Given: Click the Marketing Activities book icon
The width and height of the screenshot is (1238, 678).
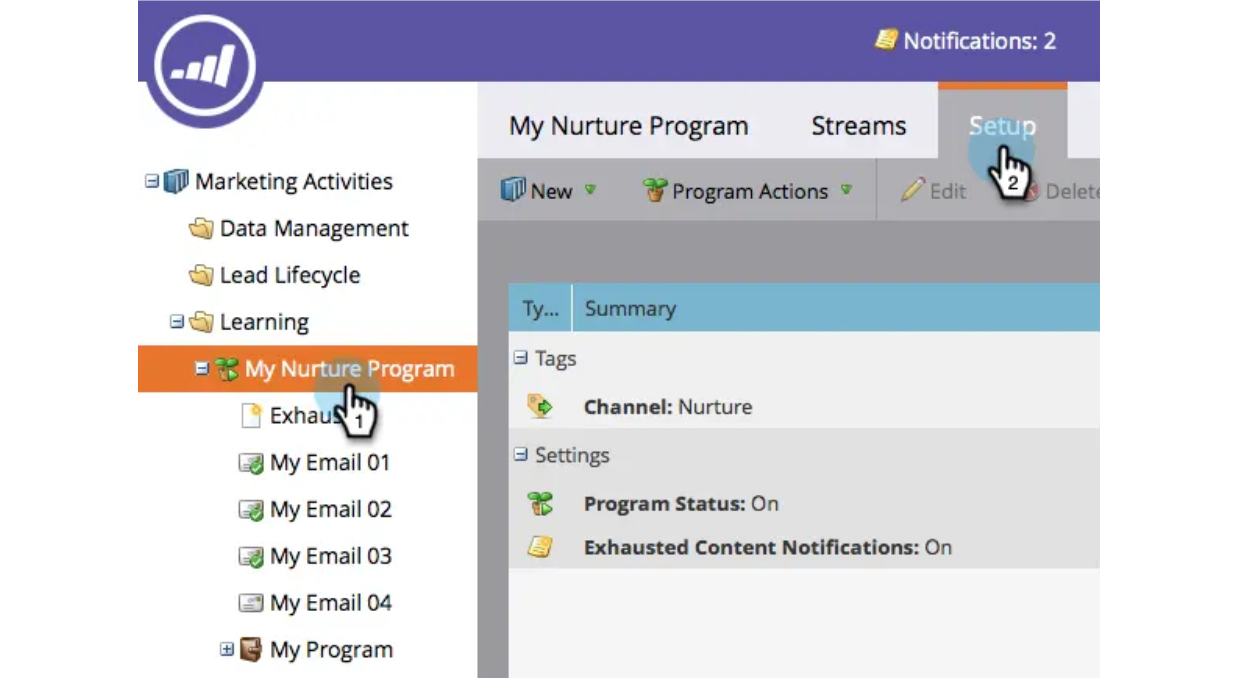Looking at the screenshot, I should (x=176, y=182).
